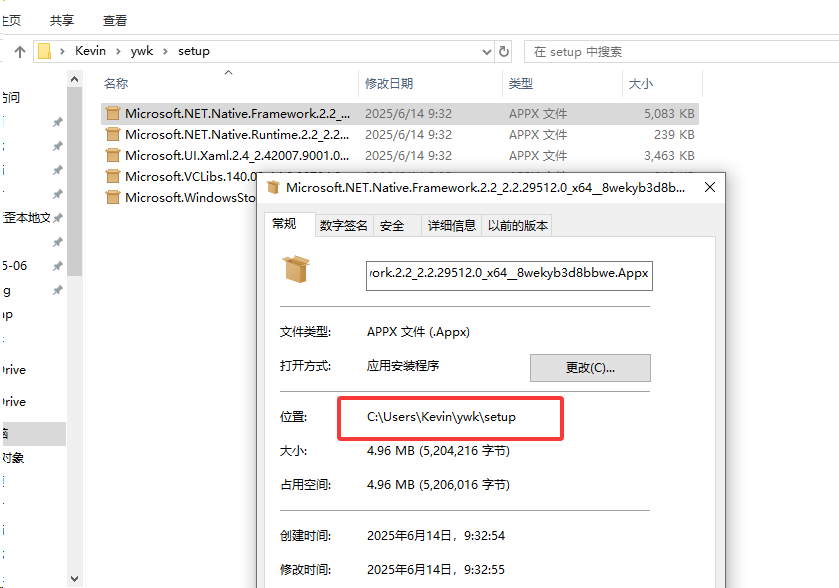This screenshot has height=588, width=839.
Task: Switch to the 数字签名 tab
Action: (x=344, y=226)
